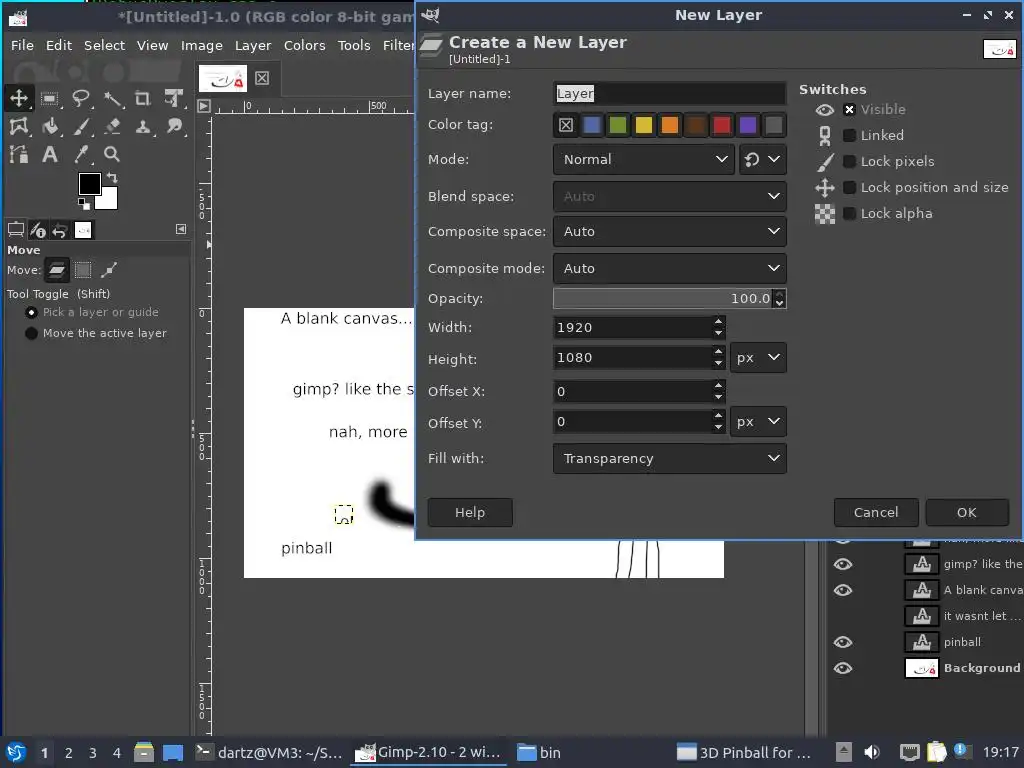Pick the red color tag
The width and height of the screenshot is (1024, 768).
point(722,125)
